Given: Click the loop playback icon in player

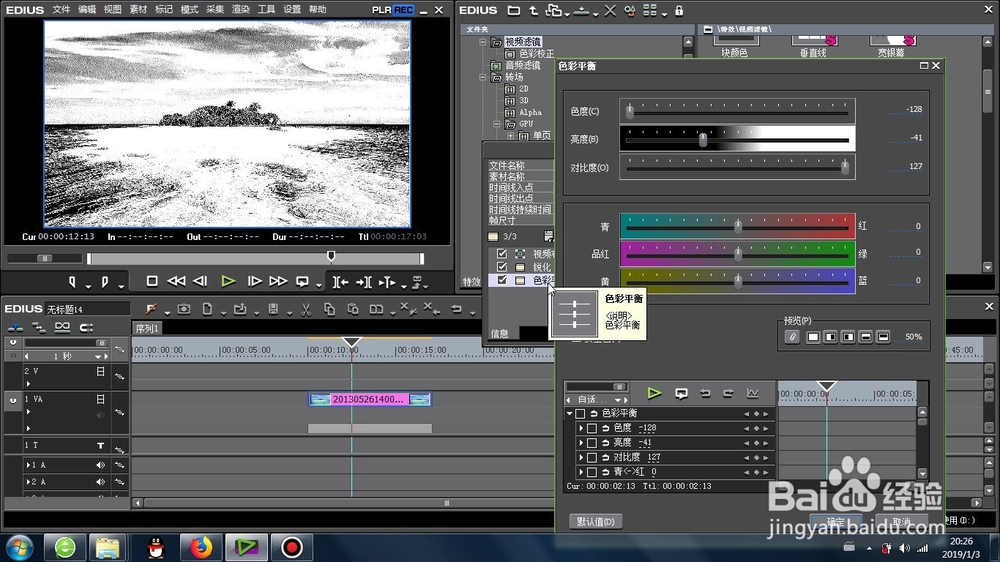Looking at the screenshot, I should point(302,281).
